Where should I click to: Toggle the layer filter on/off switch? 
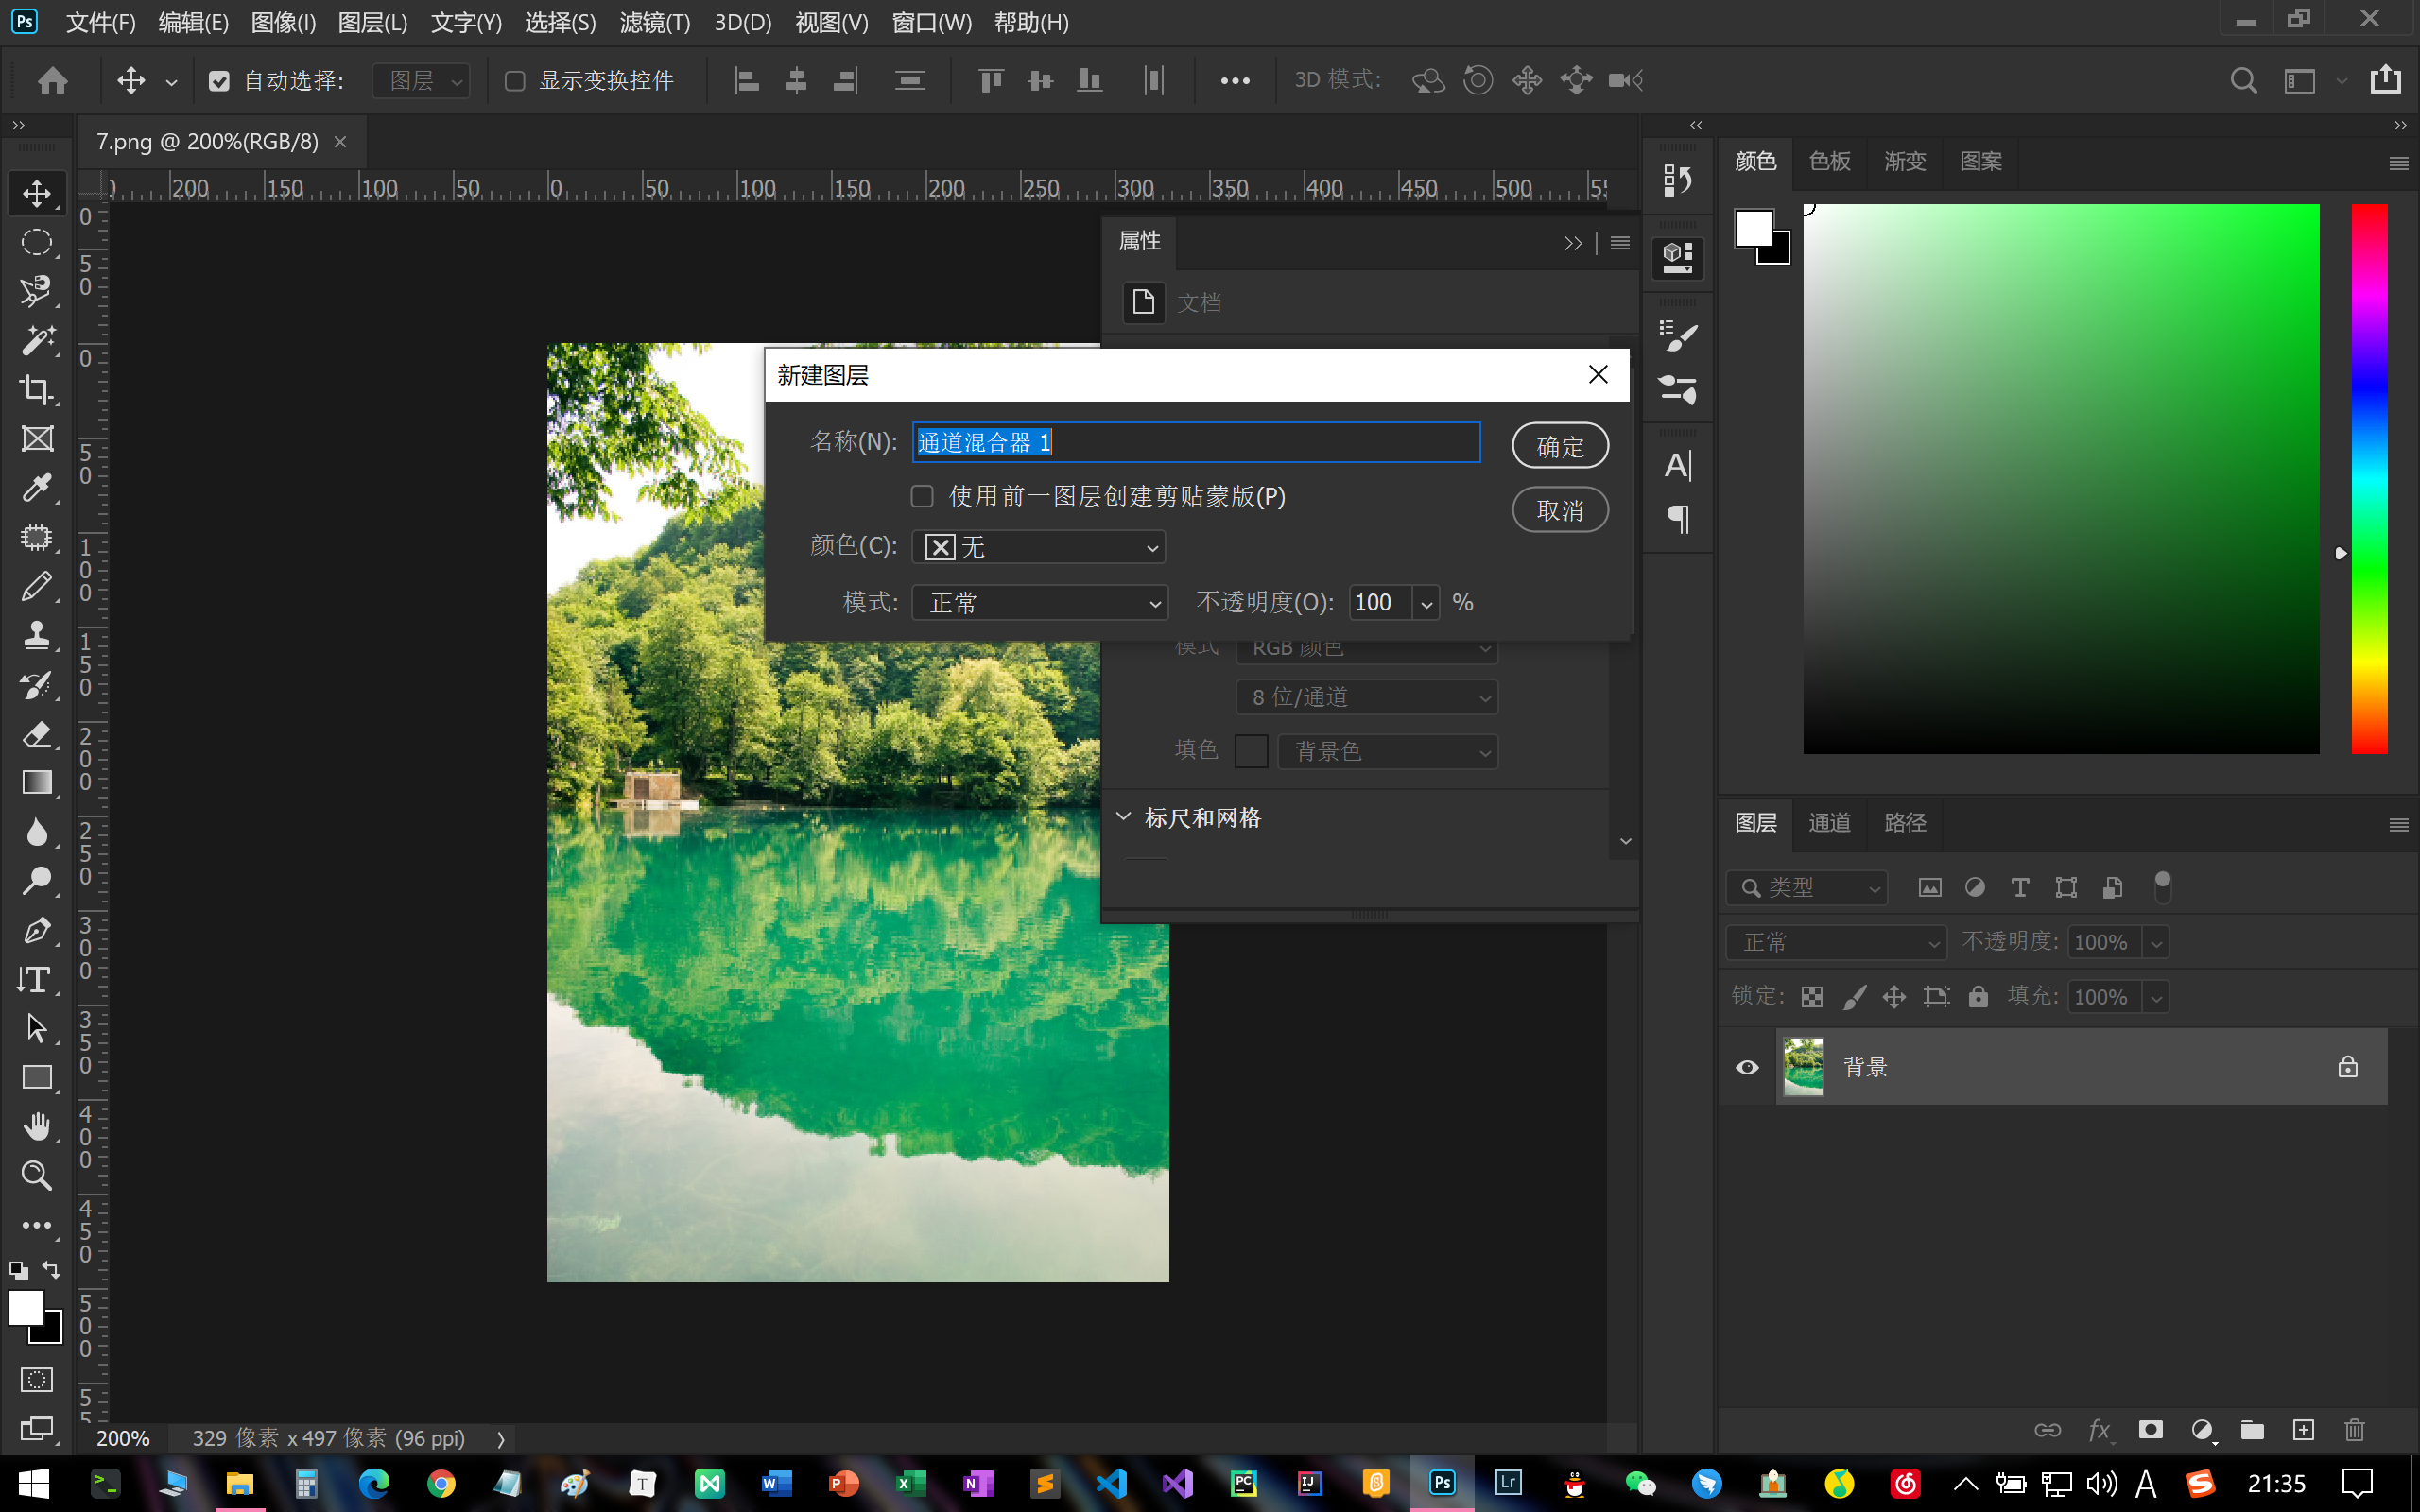pos(2162,887)
